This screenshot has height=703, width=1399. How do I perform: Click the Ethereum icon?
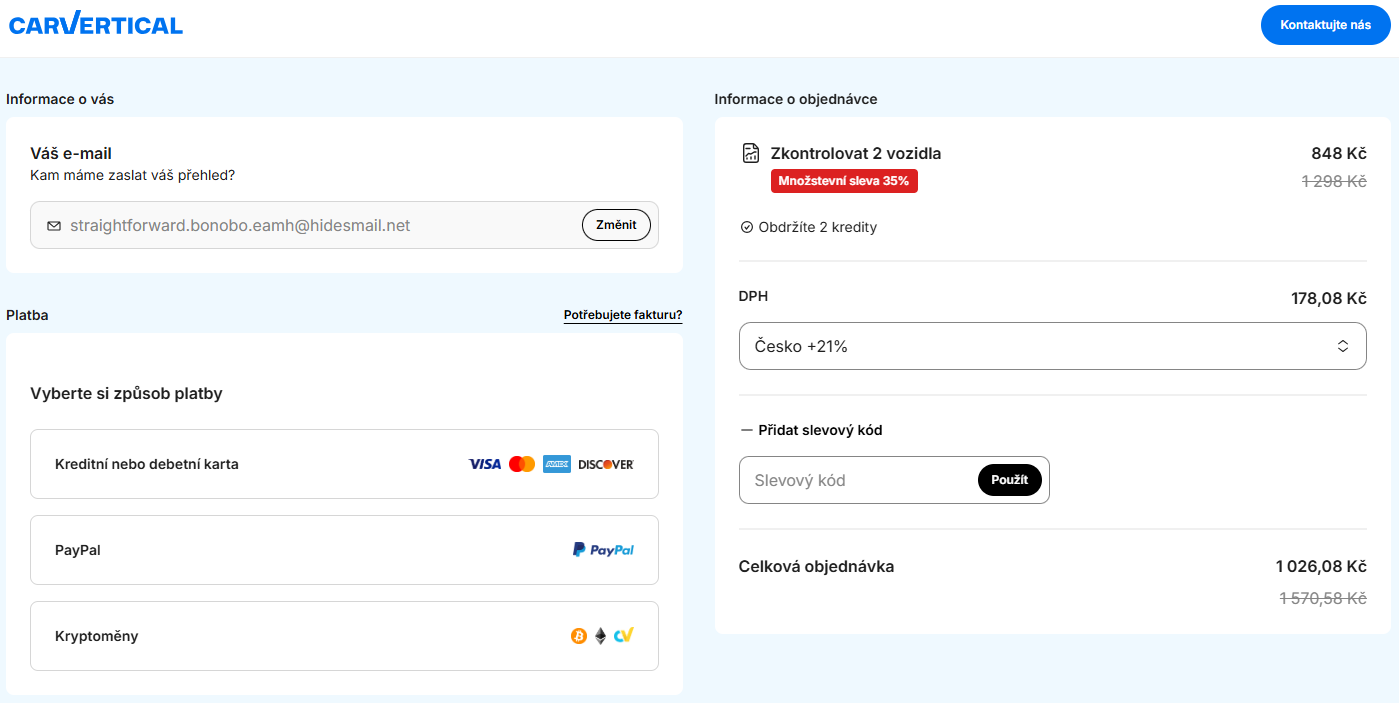tap(601, 636)
